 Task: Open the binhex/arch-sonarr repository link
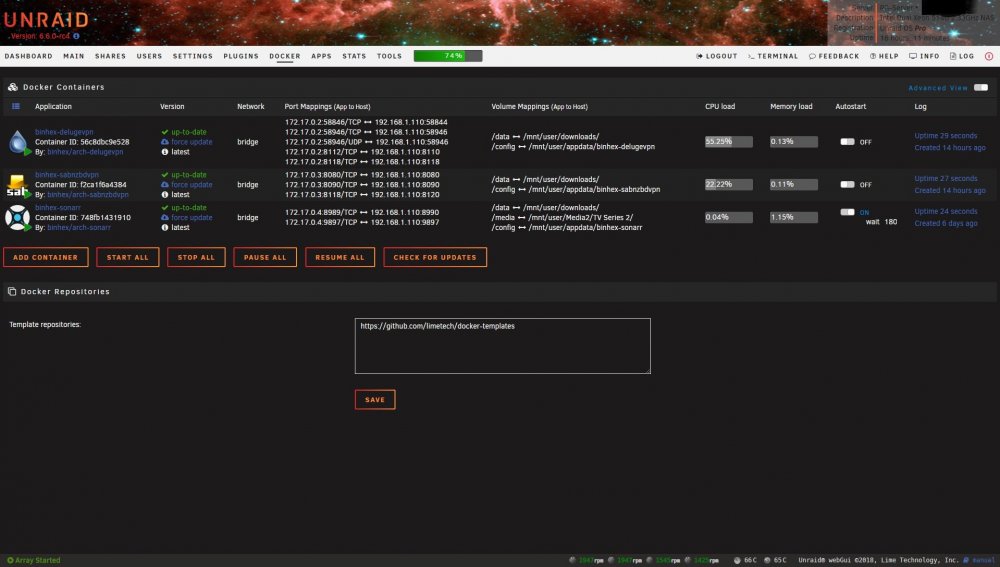click(78, 227)
